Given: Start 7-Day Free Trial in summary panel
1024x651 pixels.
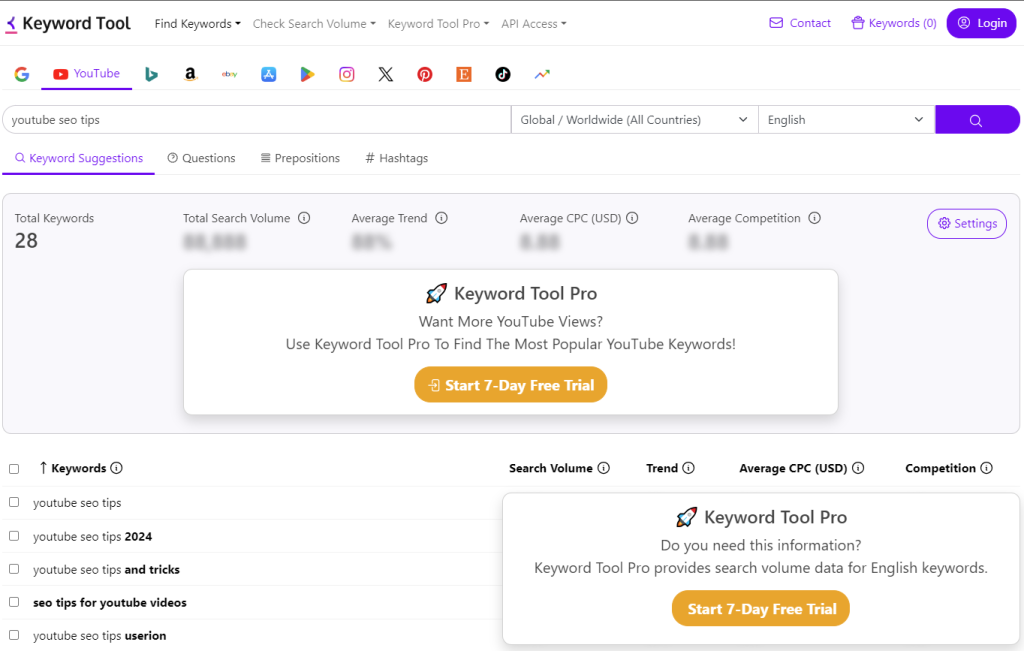Looking at the screenshot, I should (511, 385).
